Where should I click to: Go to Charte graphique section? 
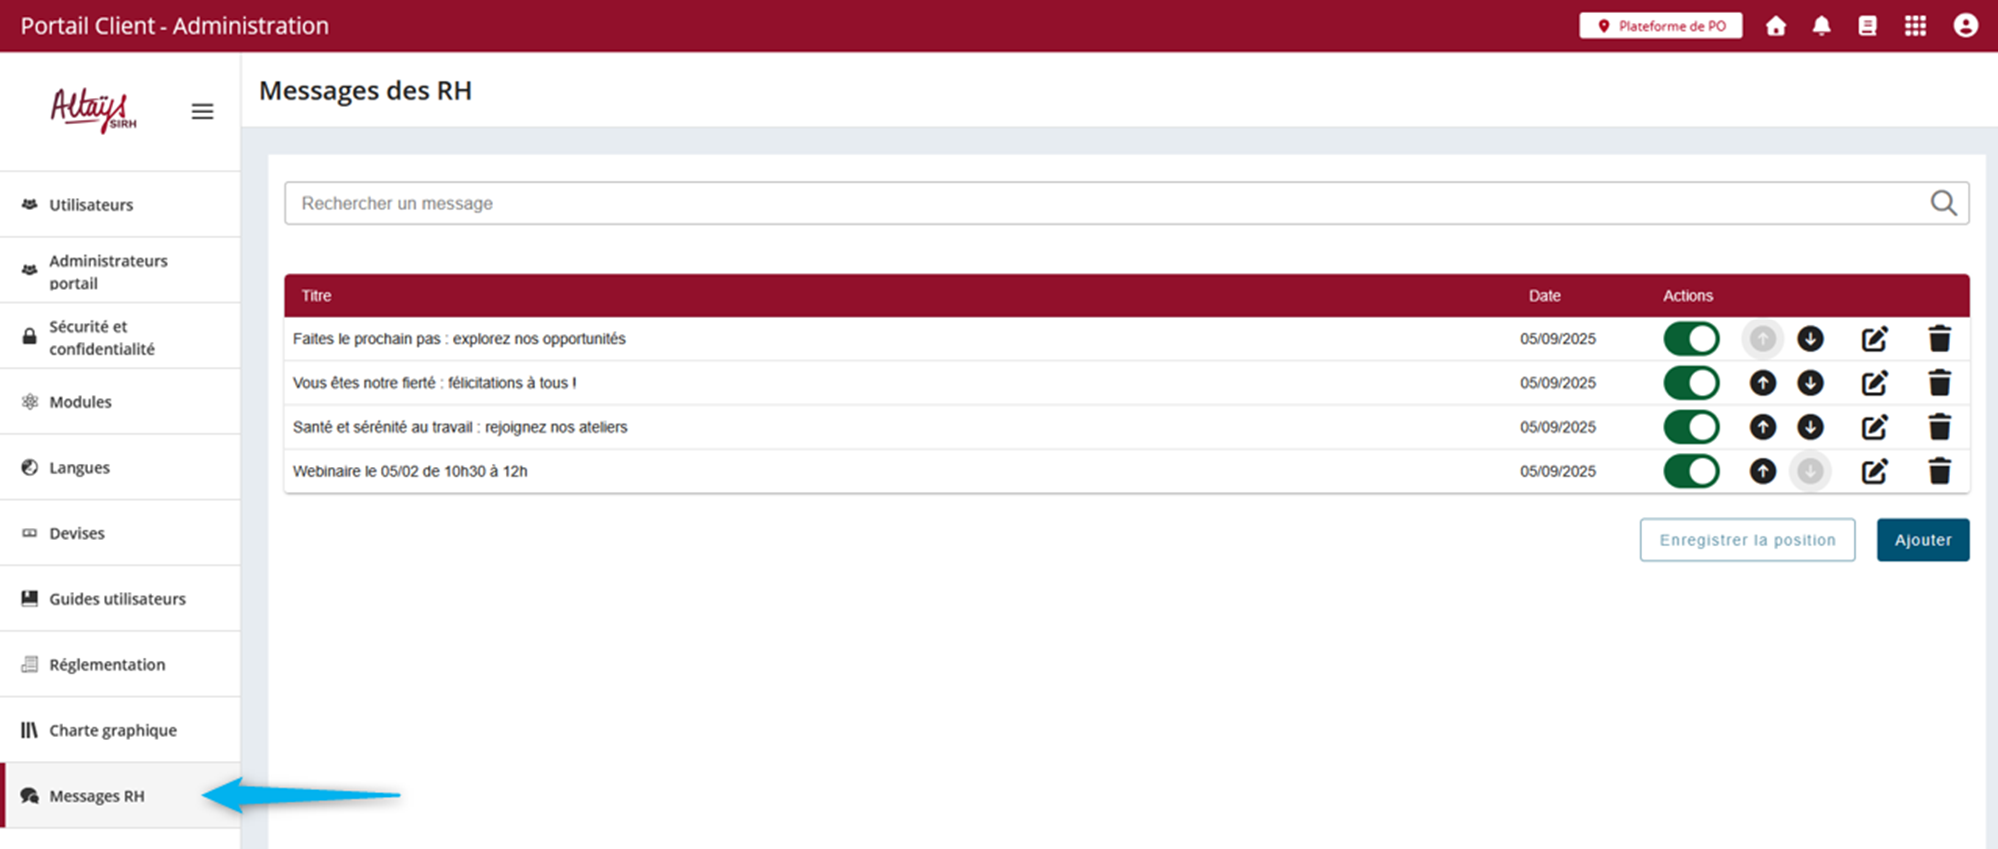[112, 730]
